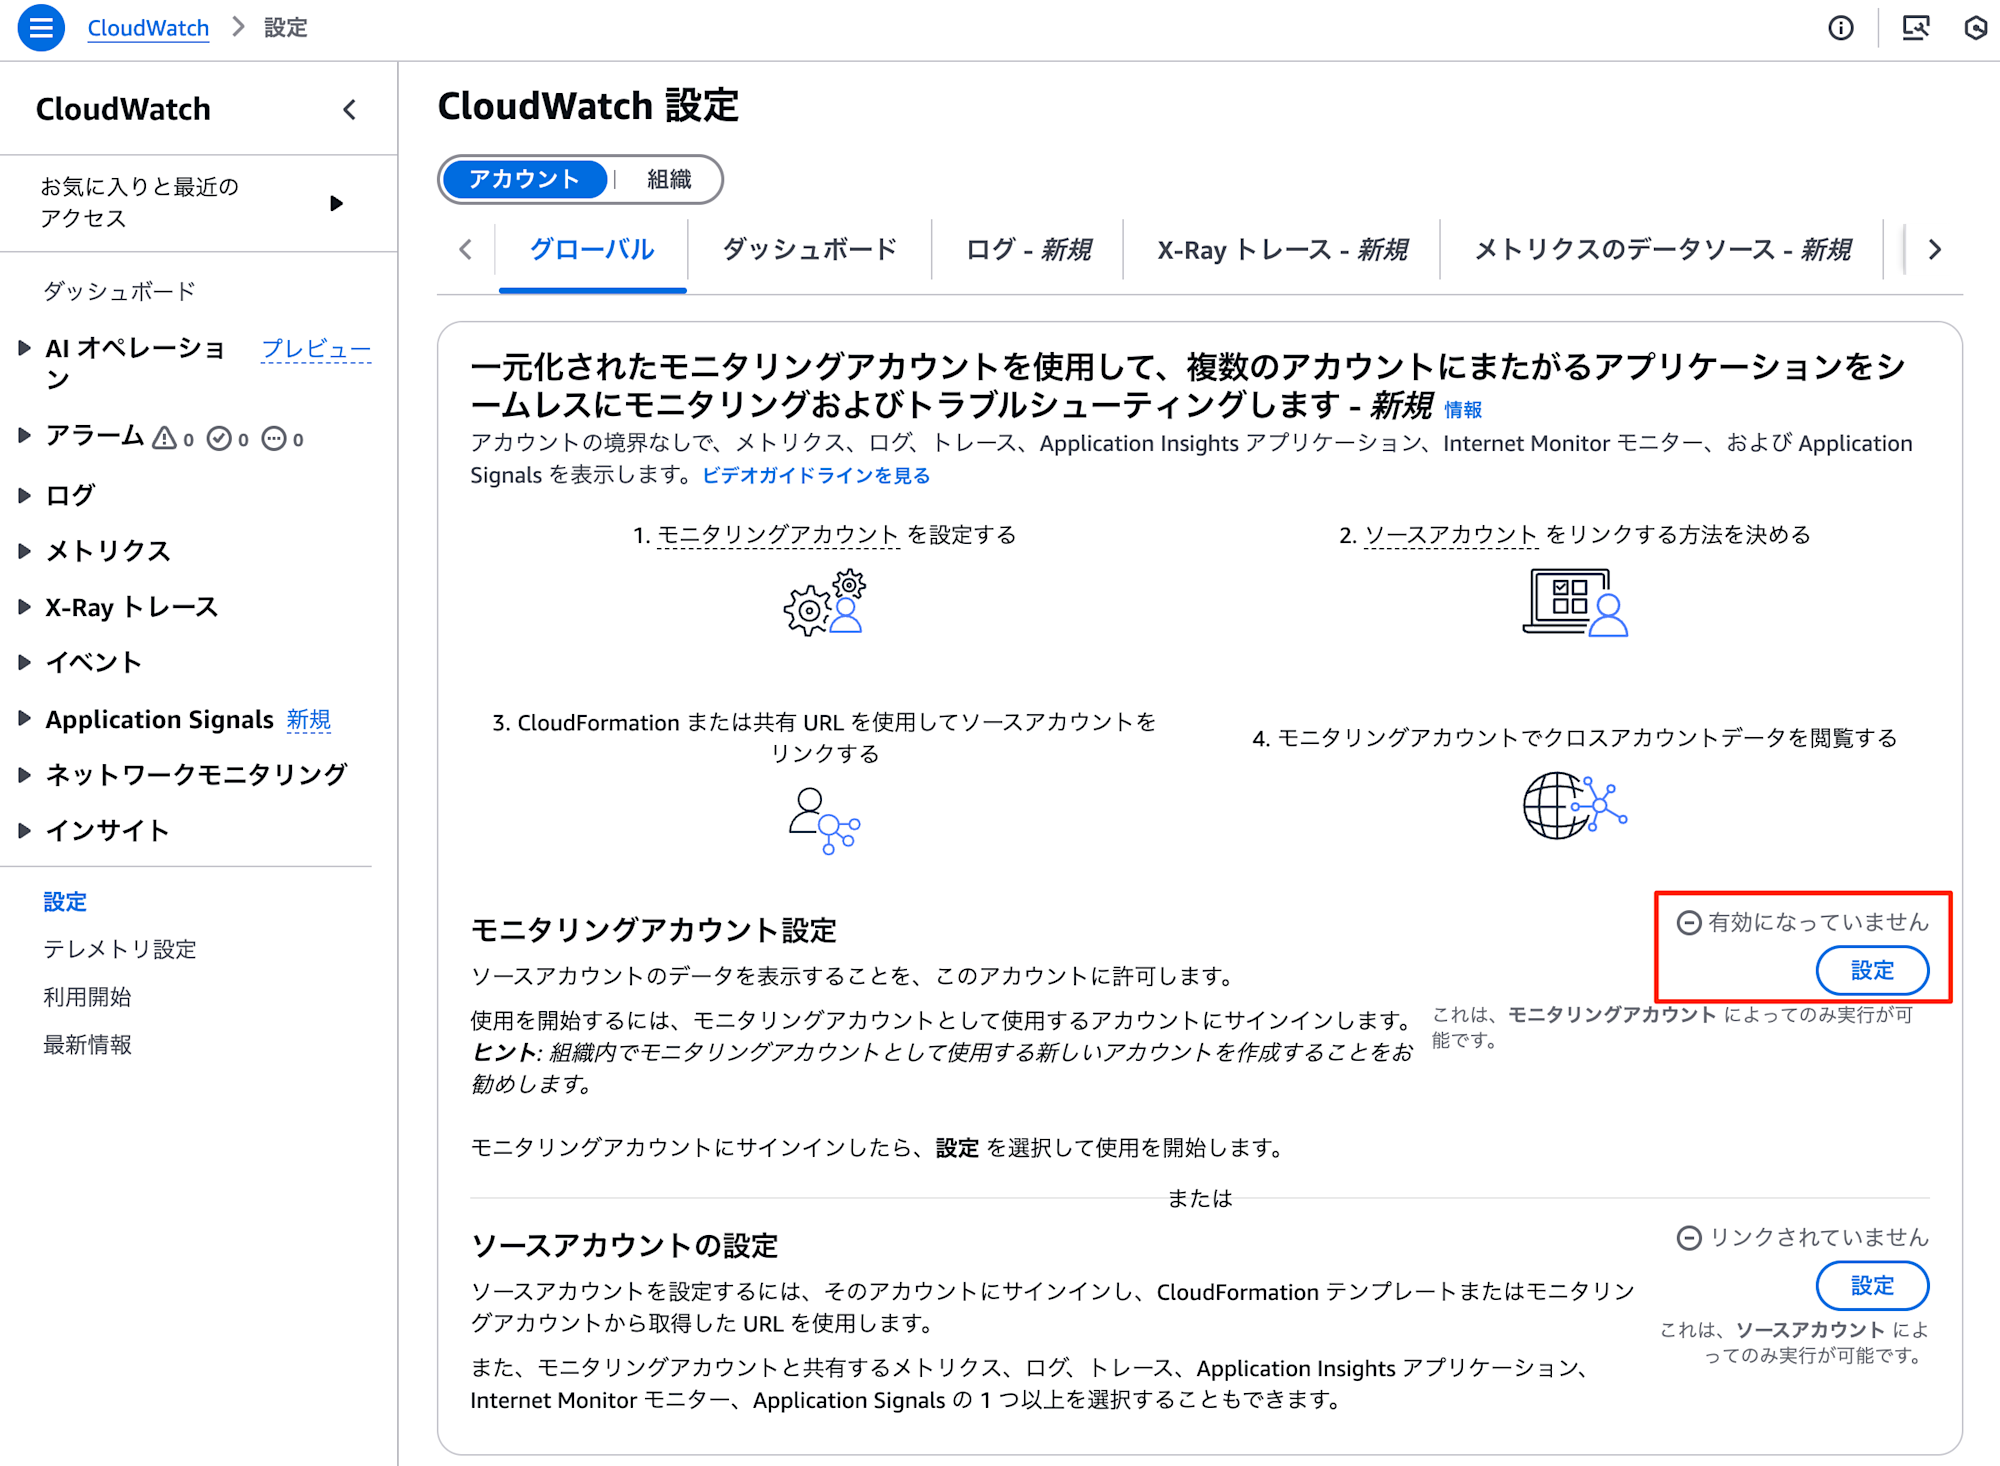Open ダッシュボード in the sidebar
The height and width of the screenshot is (1466, 2000).
point(120,291)
